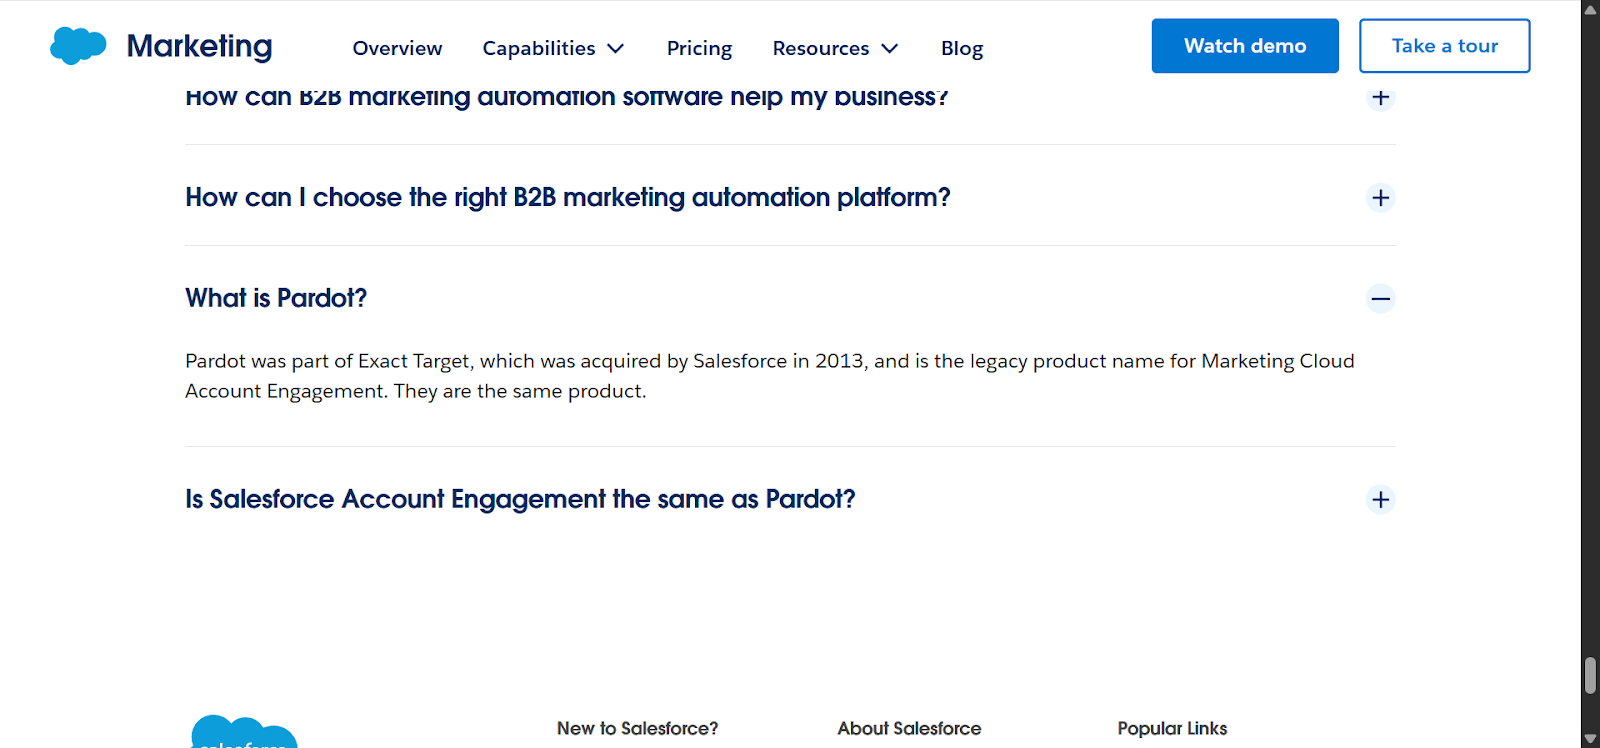Expand 'How can I choose the right B2B' question
The width and height of the screenshot is (1600, 748).
(x=567, y=198)
